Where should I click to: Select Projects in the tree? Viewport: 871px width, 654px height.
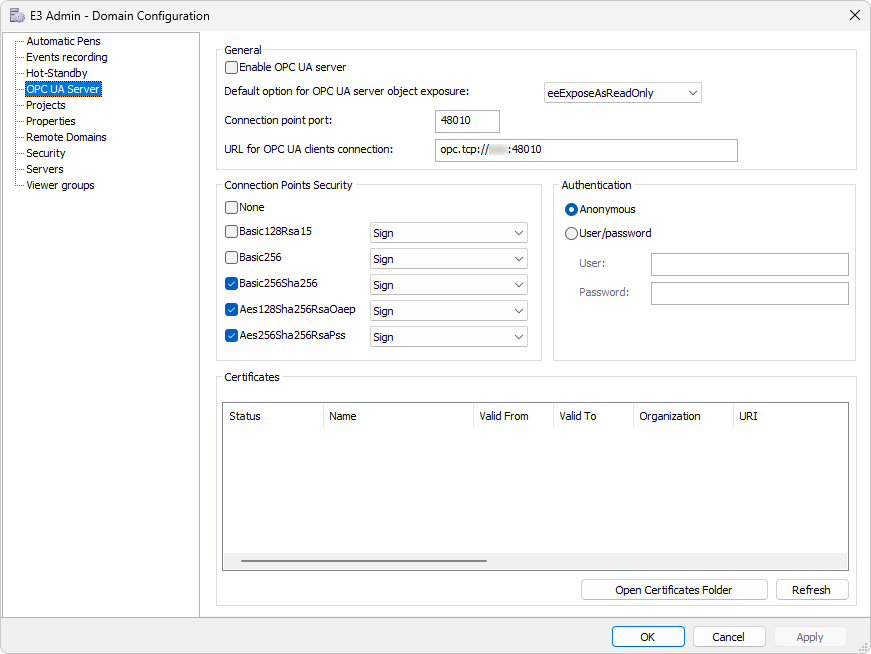pyautogui.click(x=46, y=106)
